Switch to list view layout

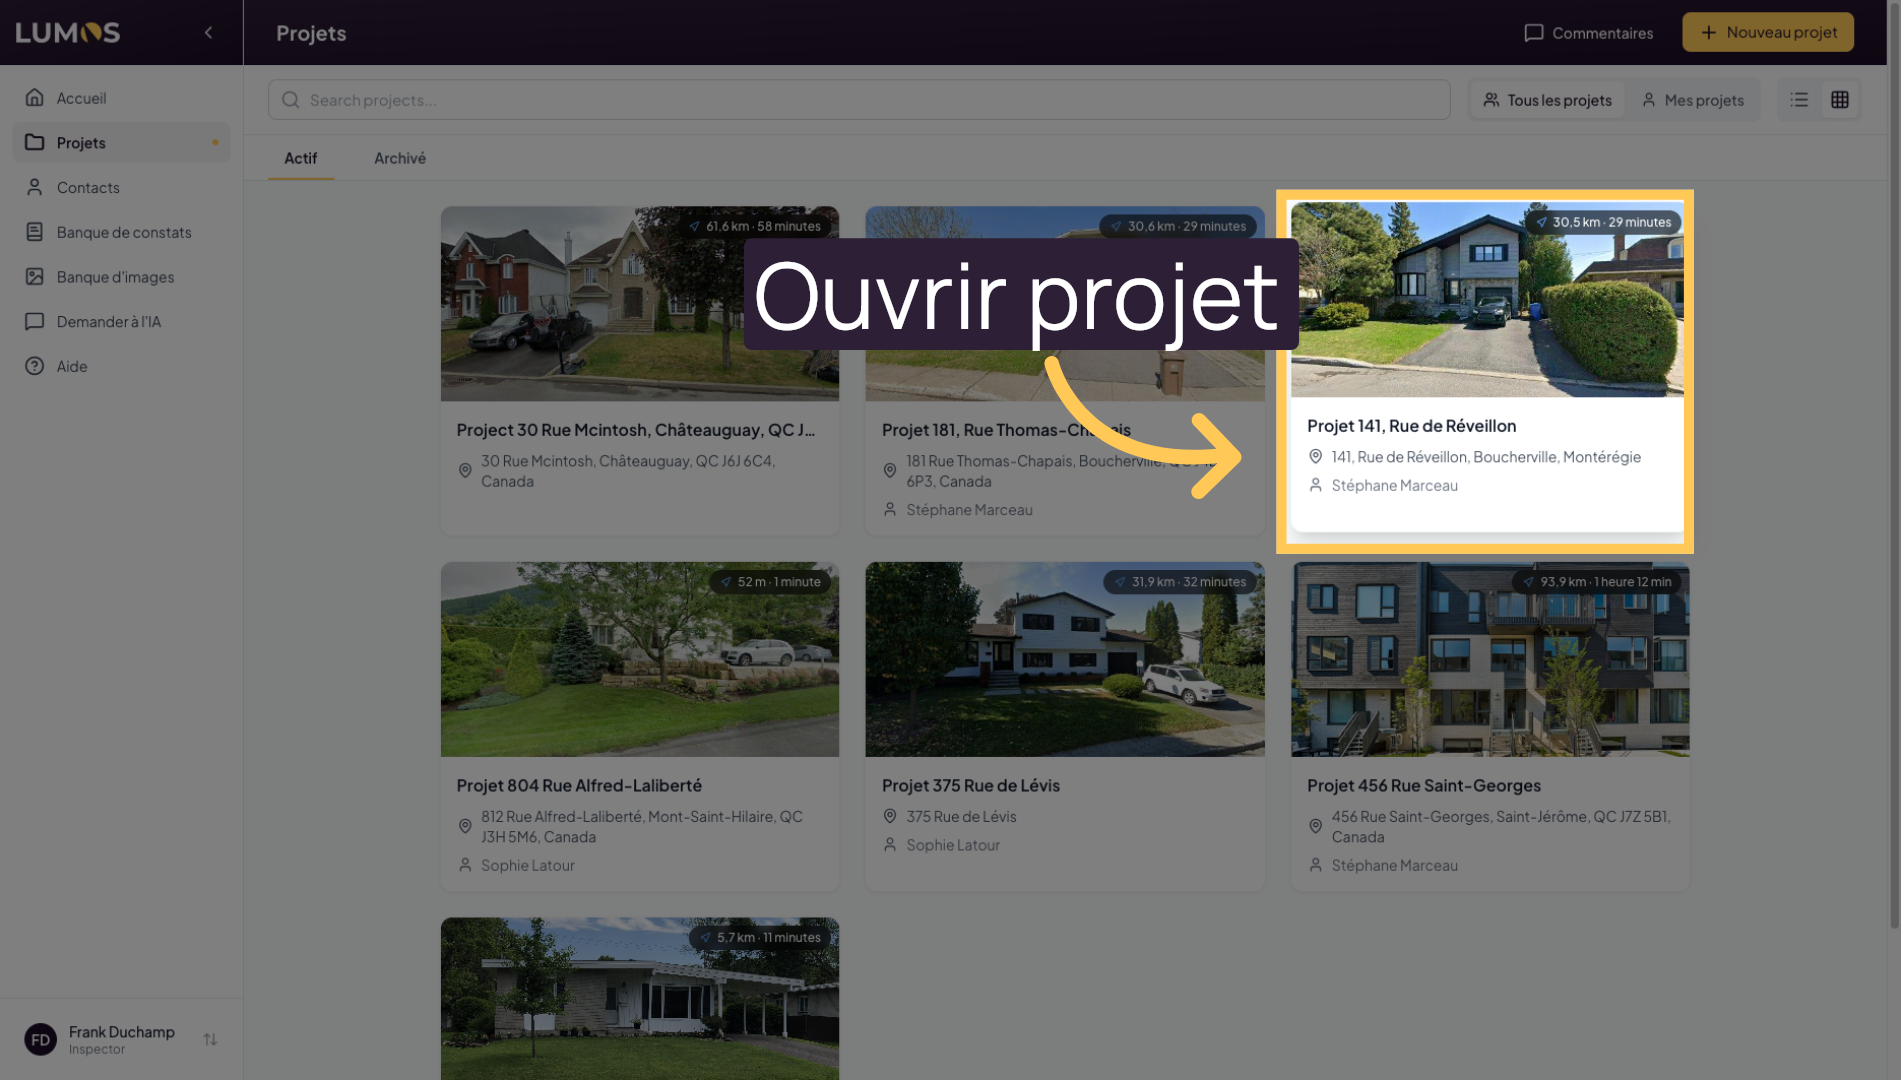pyautogui.click(x=1799, y=100)
